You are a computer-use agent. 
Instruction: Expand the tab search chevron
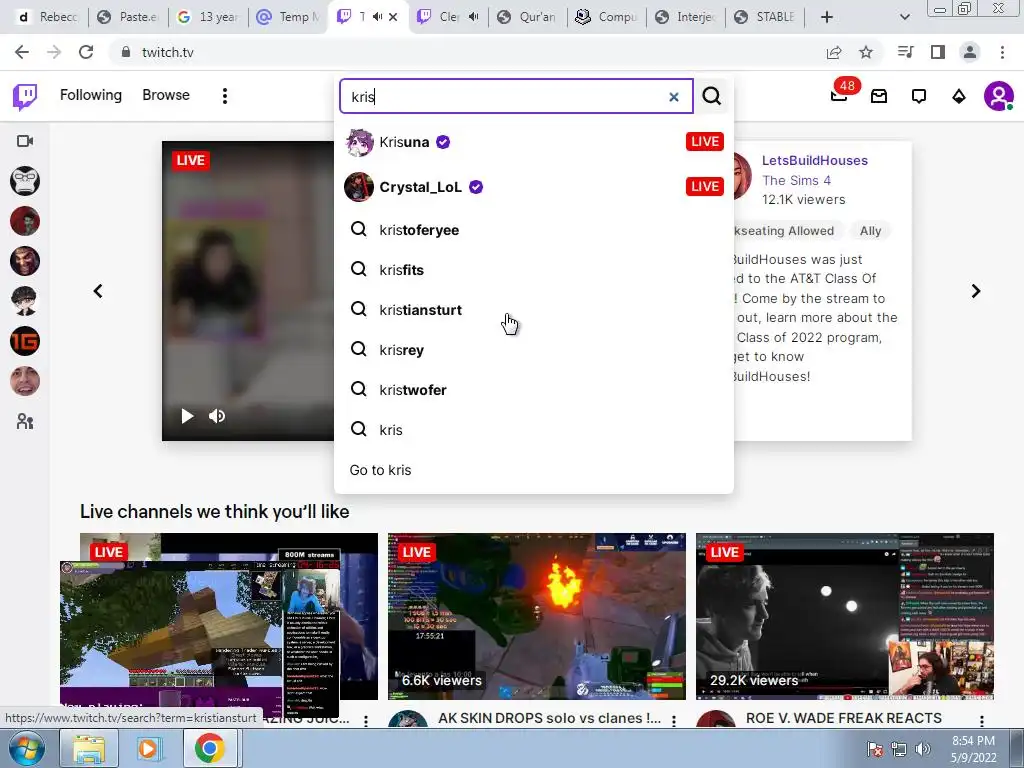pos(904,17)
